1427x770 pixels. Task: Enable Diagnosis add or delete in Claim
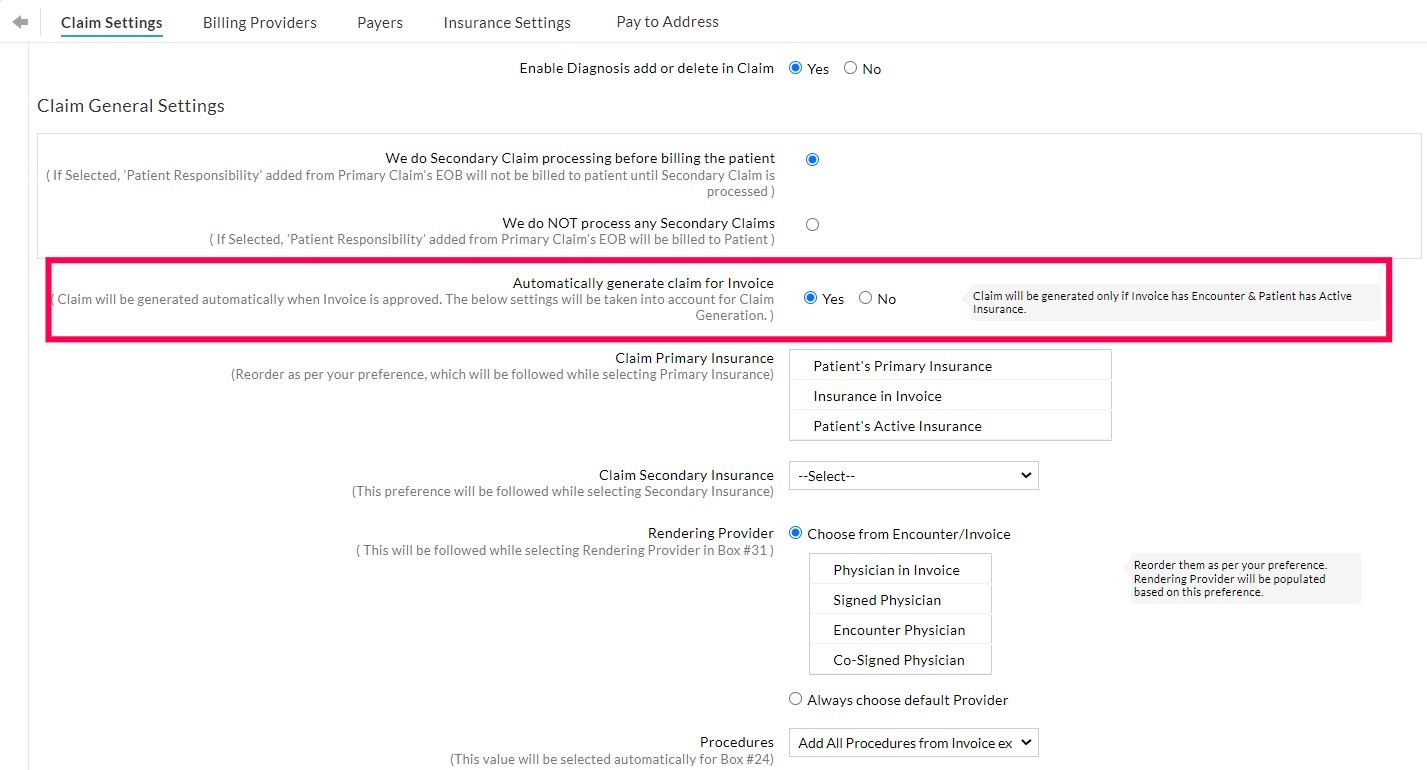(x=795, y=68)
